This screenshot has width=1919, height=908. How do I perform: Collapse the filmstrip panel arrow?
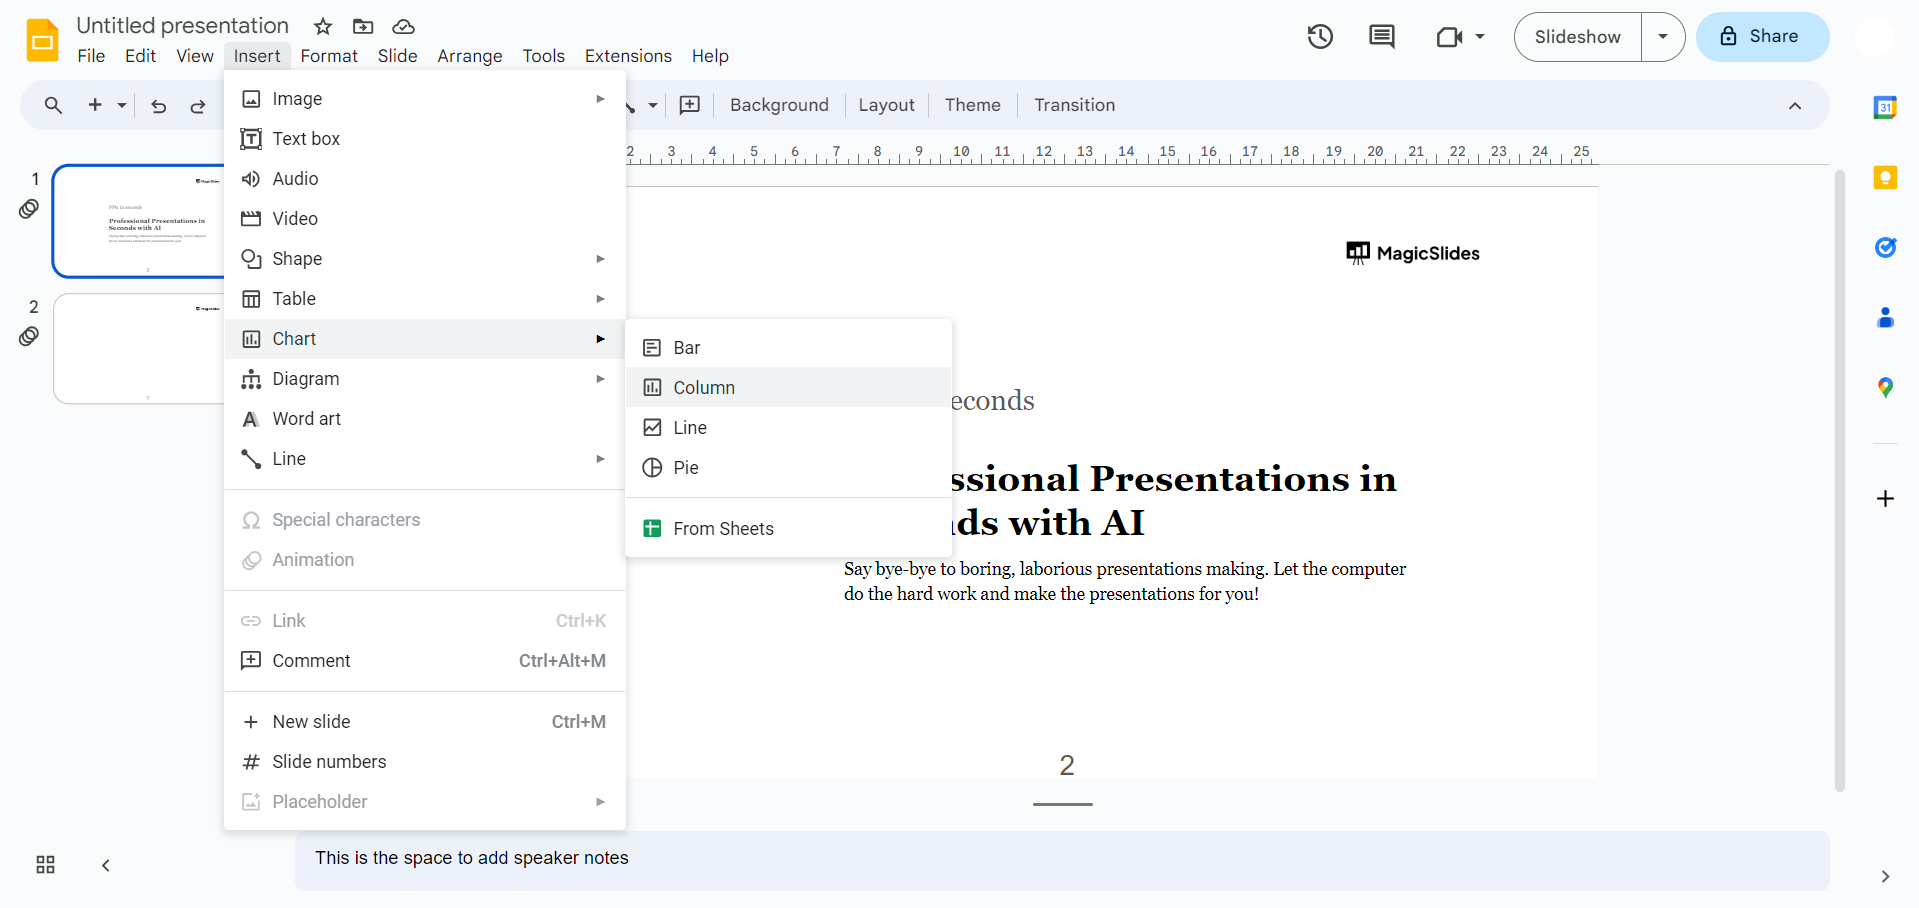pyautogui.click(x=106, y=865)
